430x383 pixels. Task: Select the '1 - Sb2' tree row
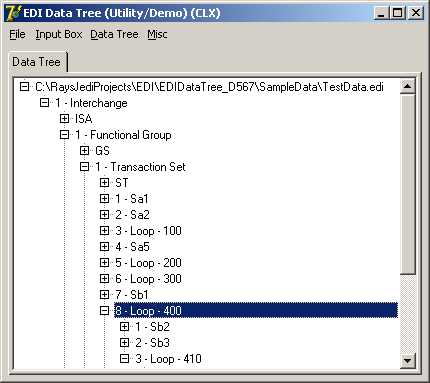coord(152,327)
